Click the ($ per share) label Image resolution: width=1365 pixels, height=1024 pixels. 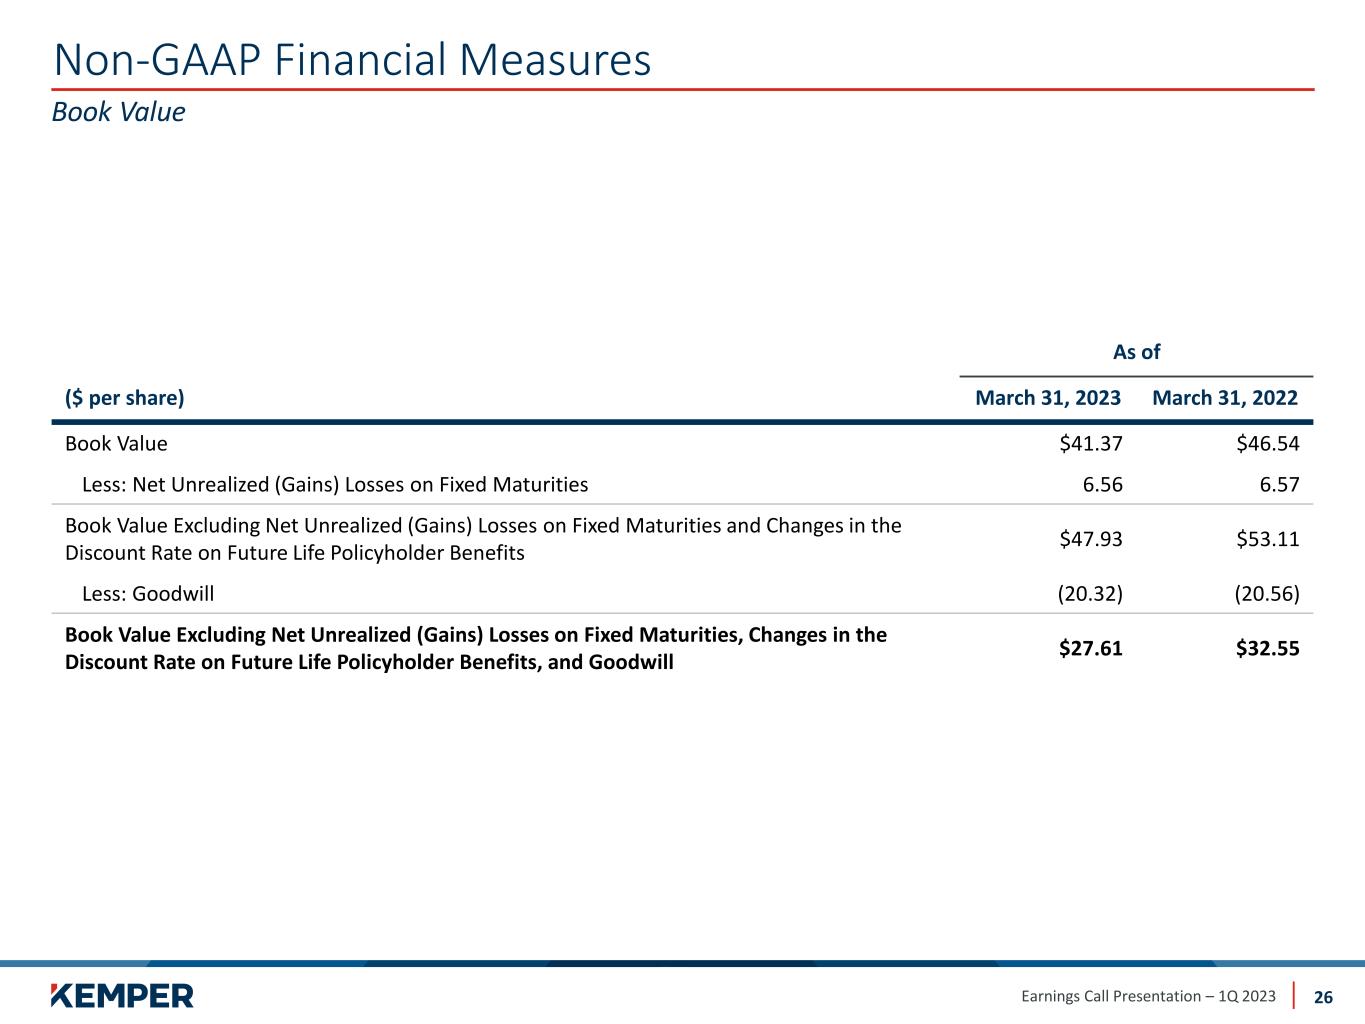coord(125,398)
